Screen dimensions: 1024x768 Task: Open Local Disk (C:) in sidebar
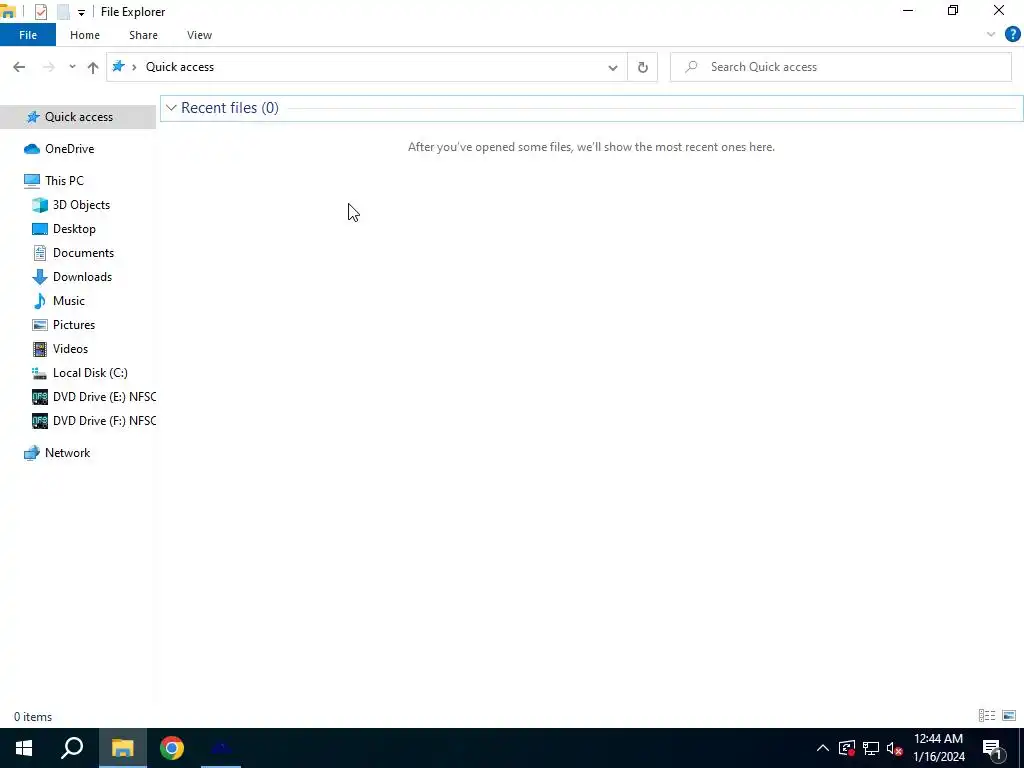coord(89,373)
